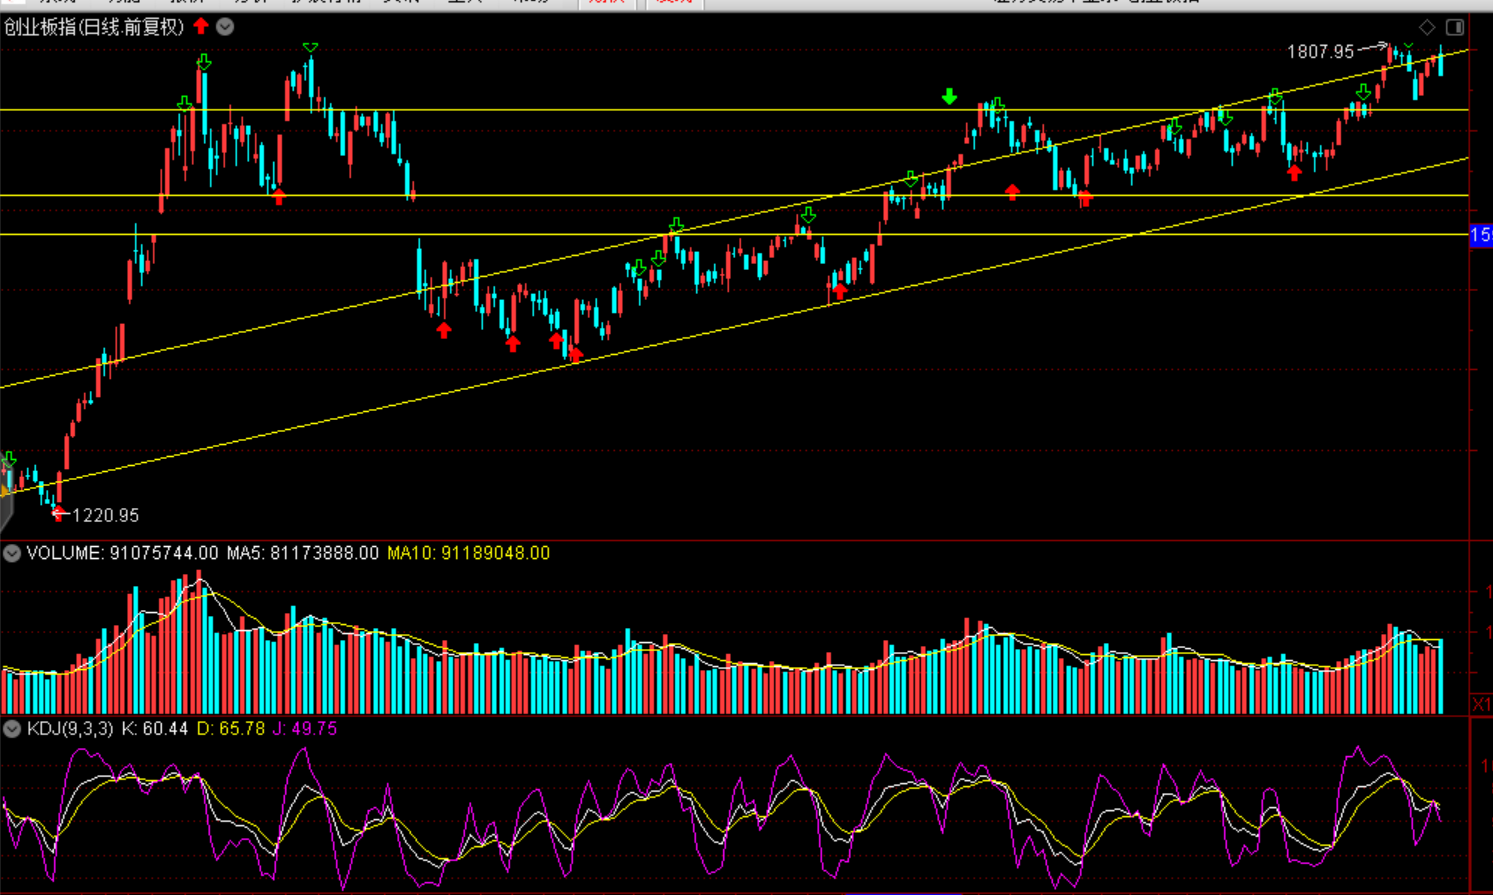Click the X1 scale button in volume panel
This screenshot has width=1493, height=895.
[1481, 705]
